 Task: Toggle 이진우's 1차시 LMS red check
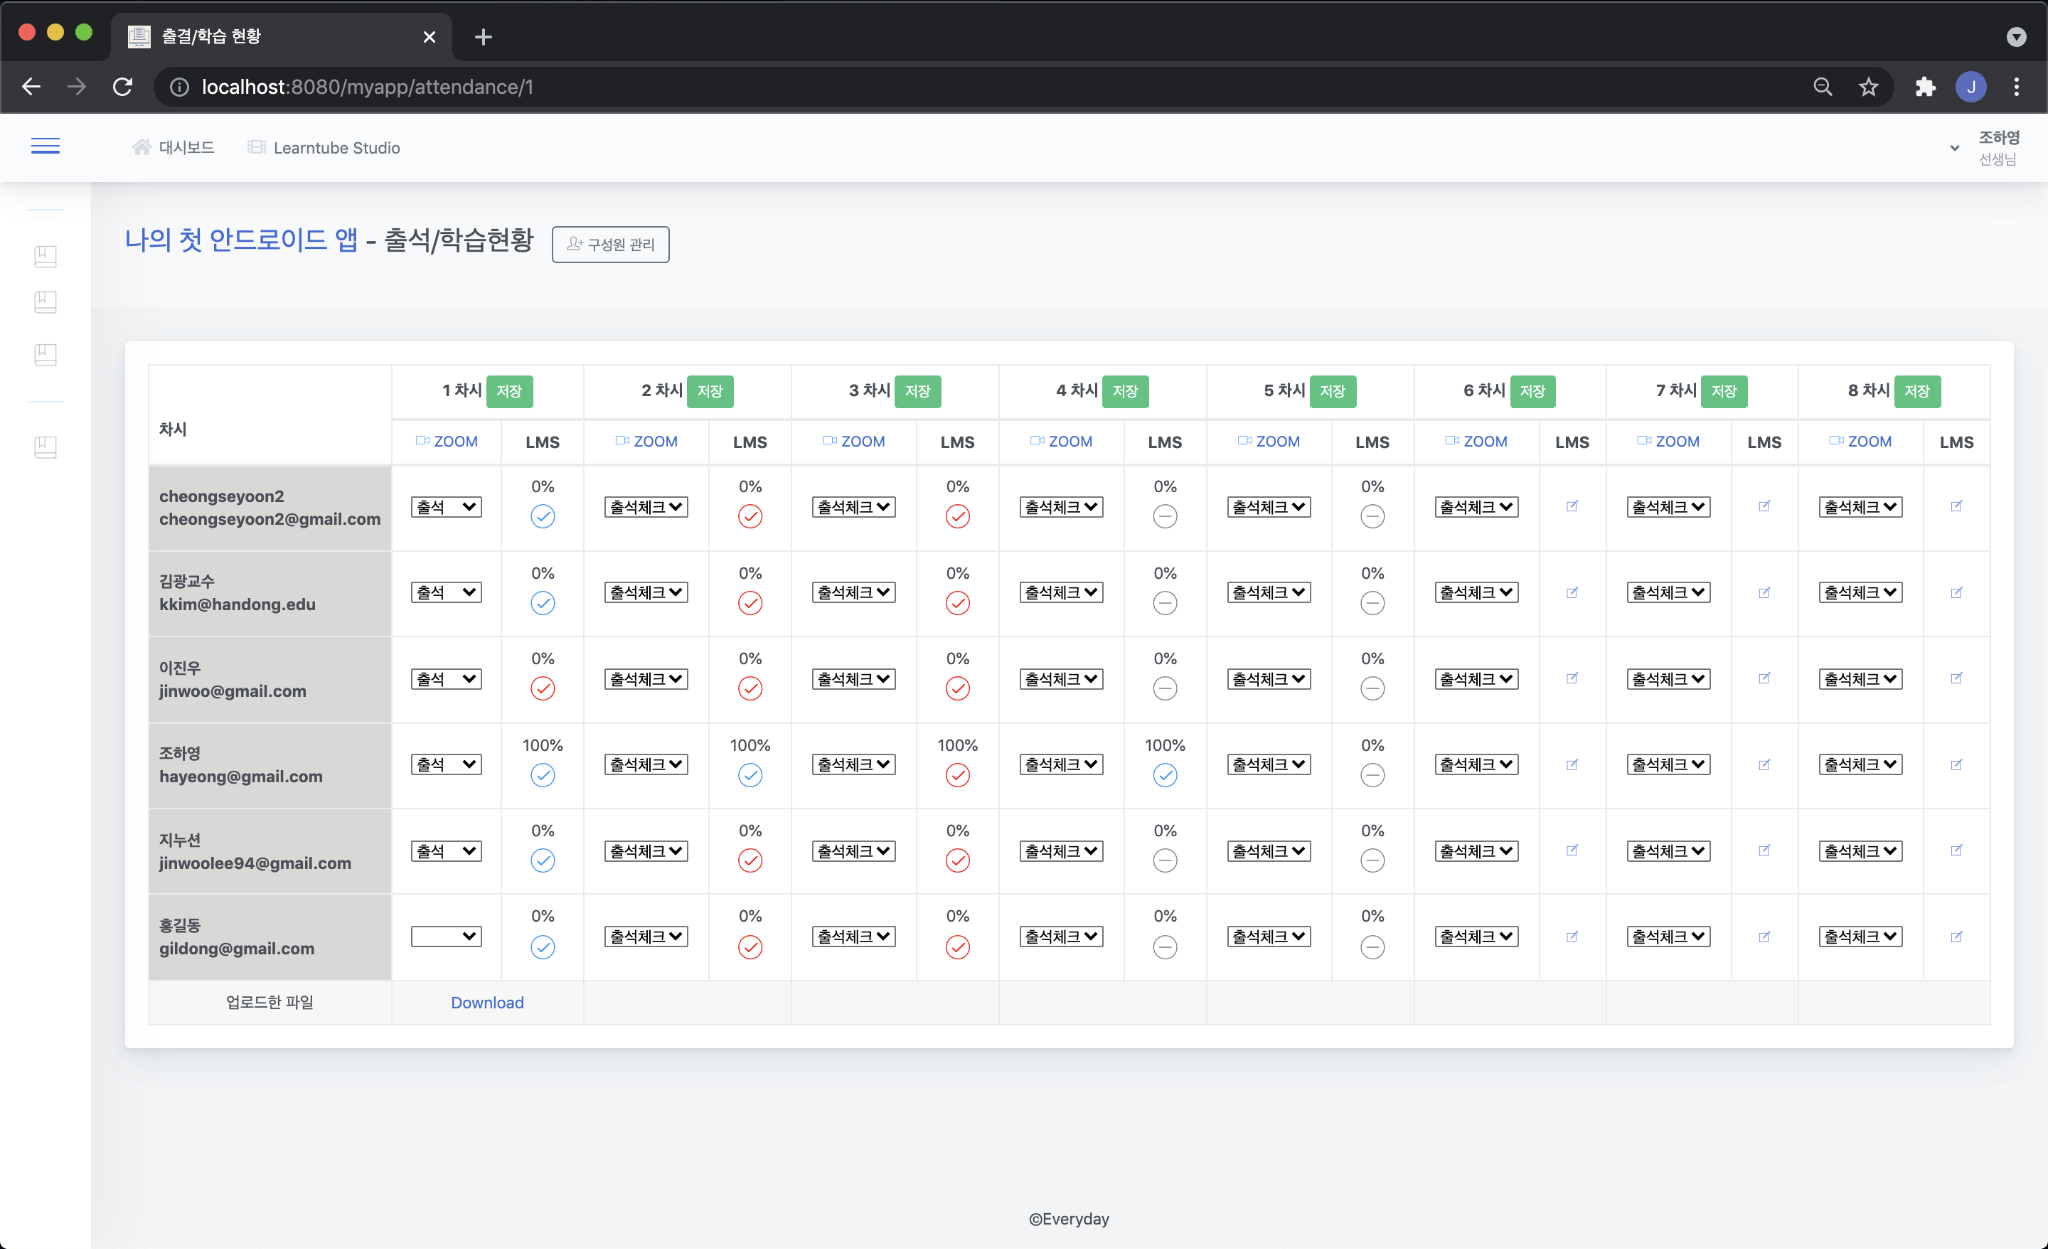point(542,688)
